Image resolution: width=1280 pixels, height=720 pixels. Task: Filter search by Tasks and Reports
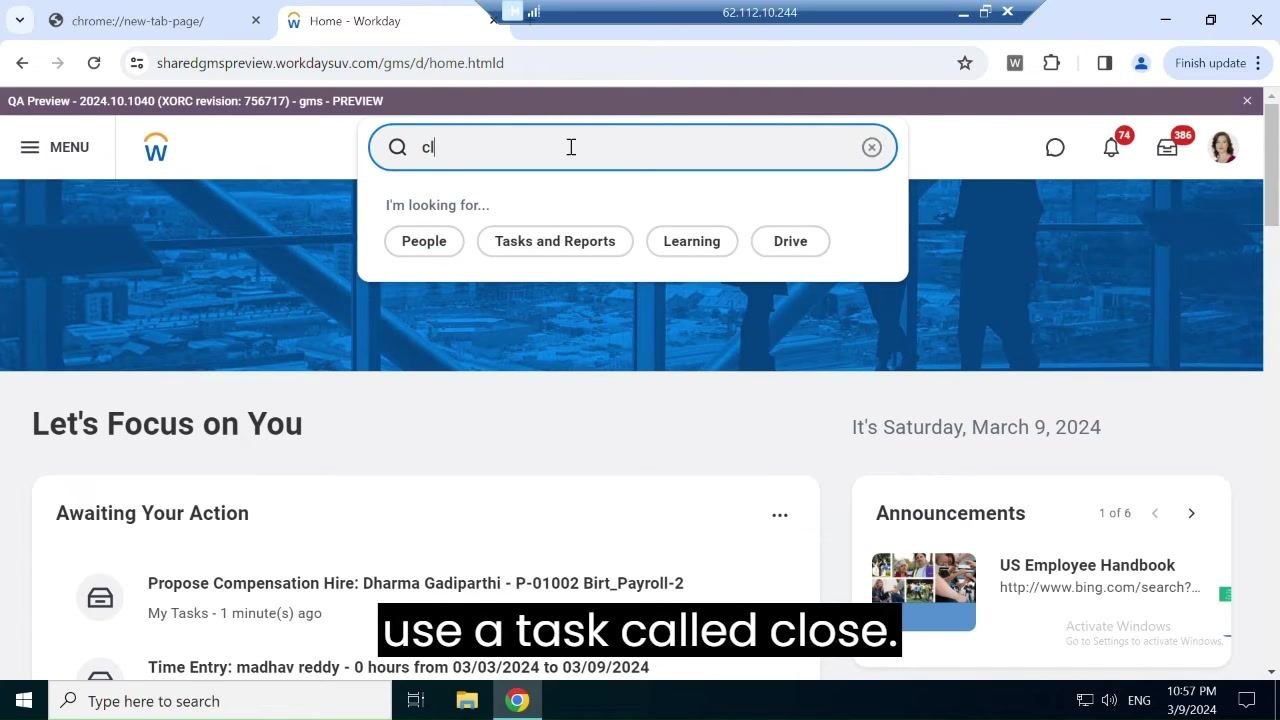tap(555, 241)
